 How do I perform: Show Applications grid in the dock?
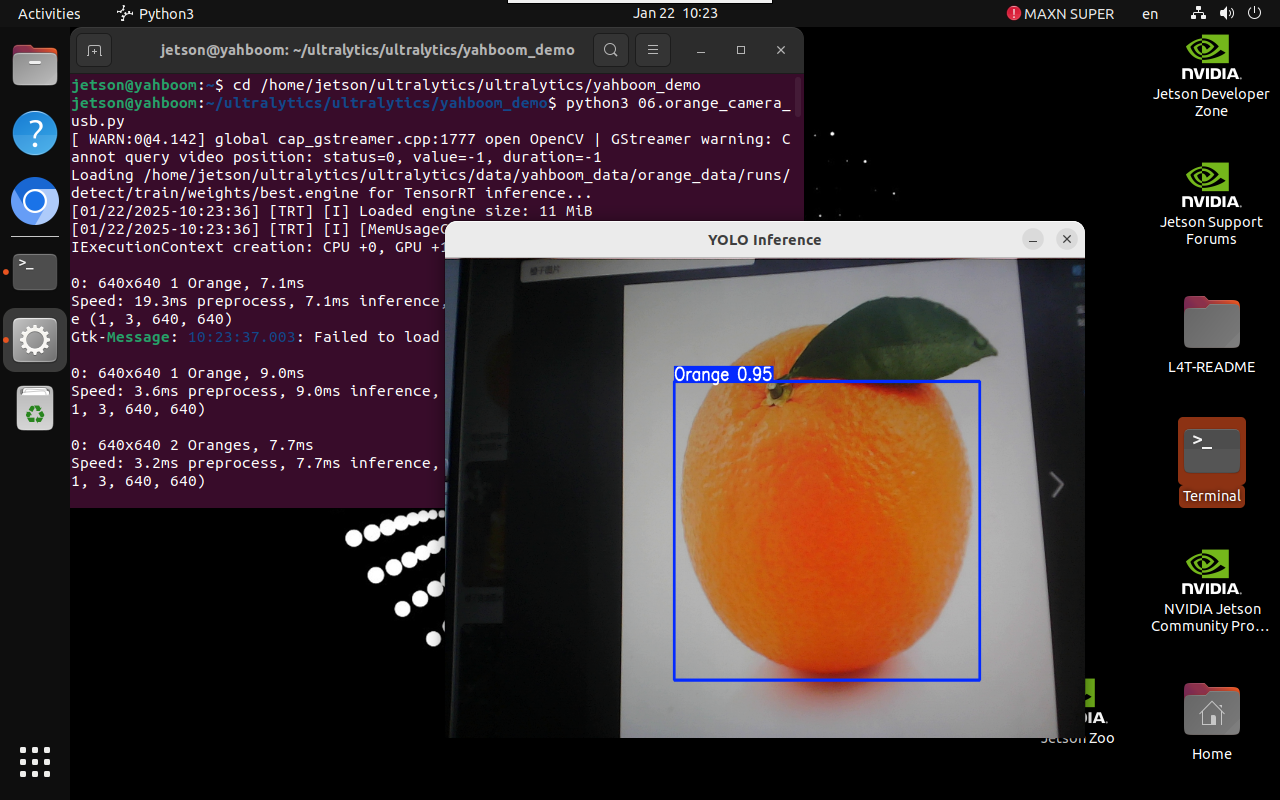click(35, 762)
